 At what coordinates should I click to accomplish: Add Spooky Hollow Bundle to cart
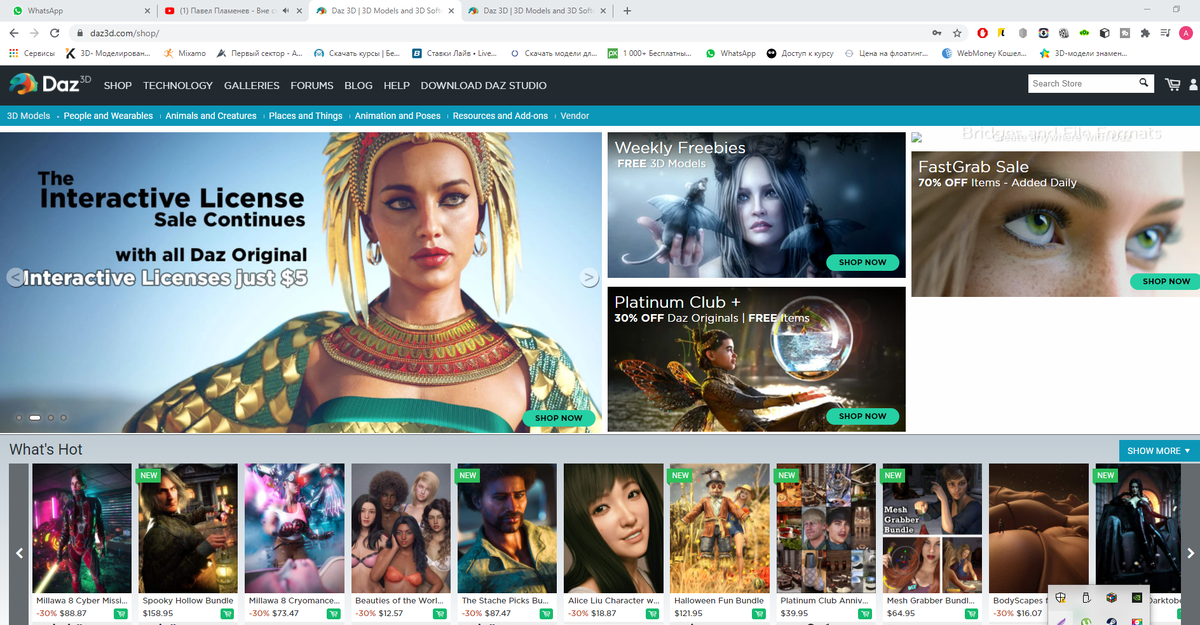point(227,613)
